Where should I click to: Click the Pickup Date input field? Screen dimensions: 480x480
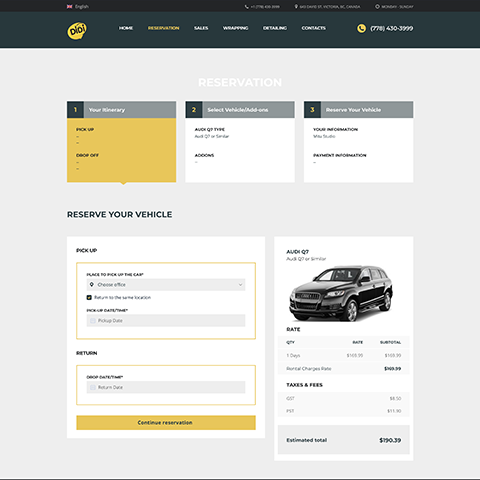(166, 321)
